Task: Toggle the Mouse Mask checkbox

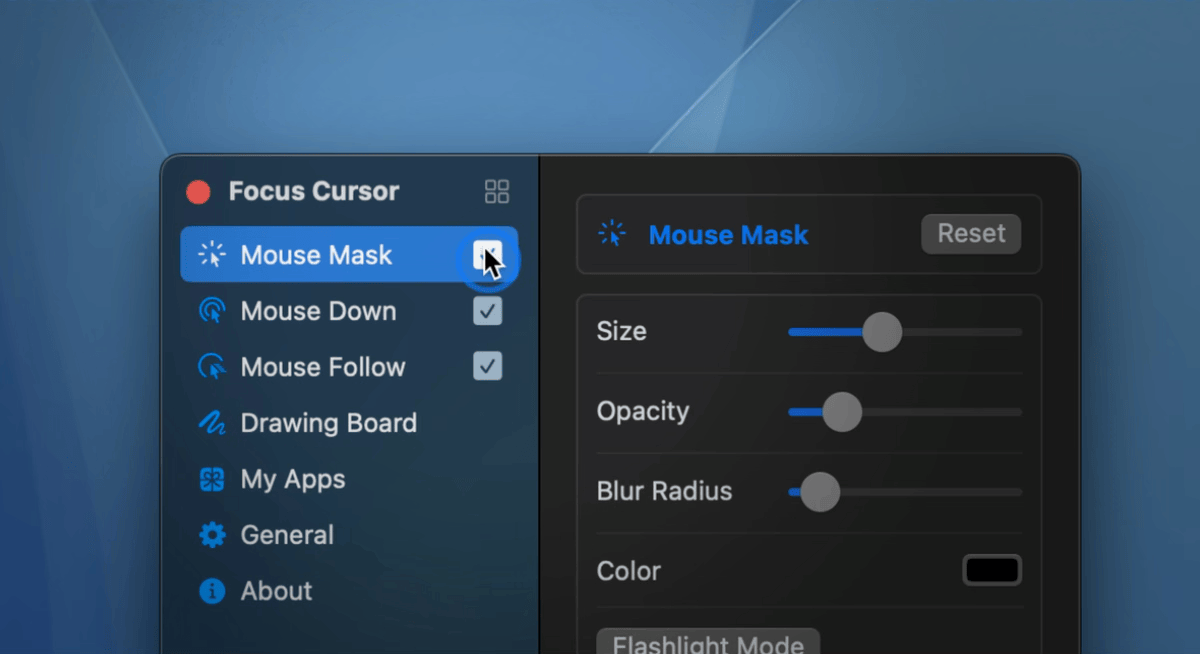Action: point(487,255)
